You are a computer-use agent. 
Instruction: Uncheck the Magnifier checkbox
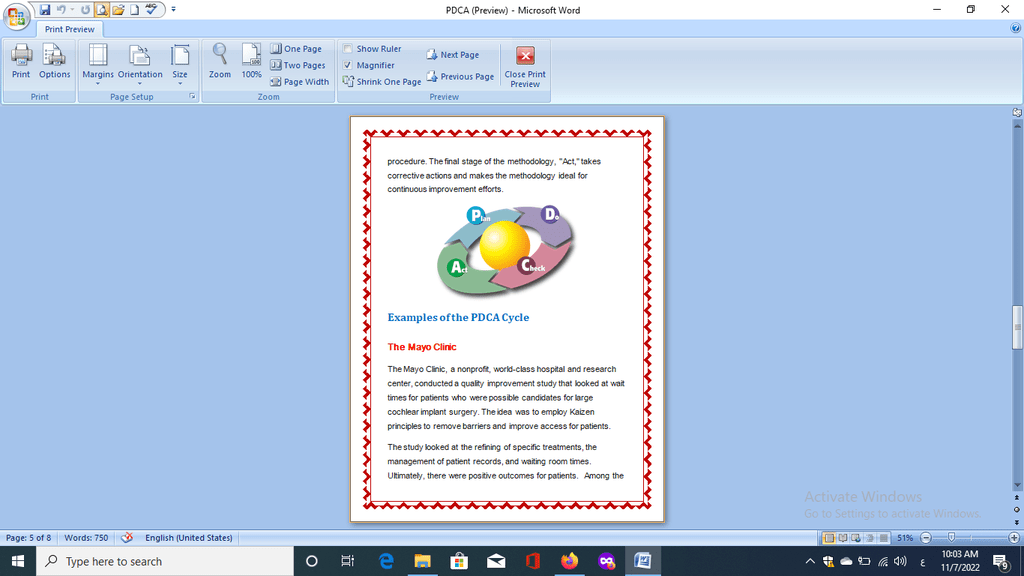[x=347, y=65]
